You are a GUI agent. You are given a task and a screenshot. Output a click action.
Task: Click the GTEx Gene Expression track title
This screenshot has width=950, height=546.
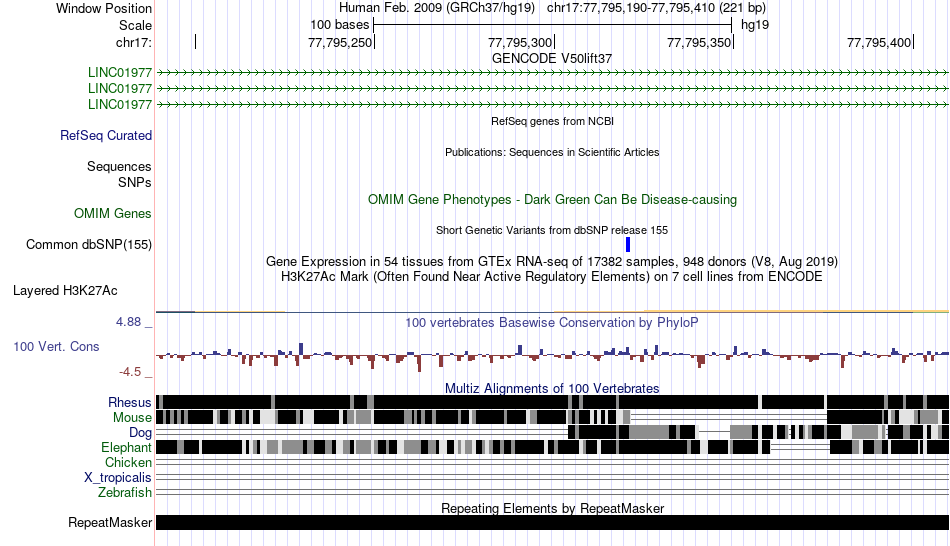click(x=552, y=262)
